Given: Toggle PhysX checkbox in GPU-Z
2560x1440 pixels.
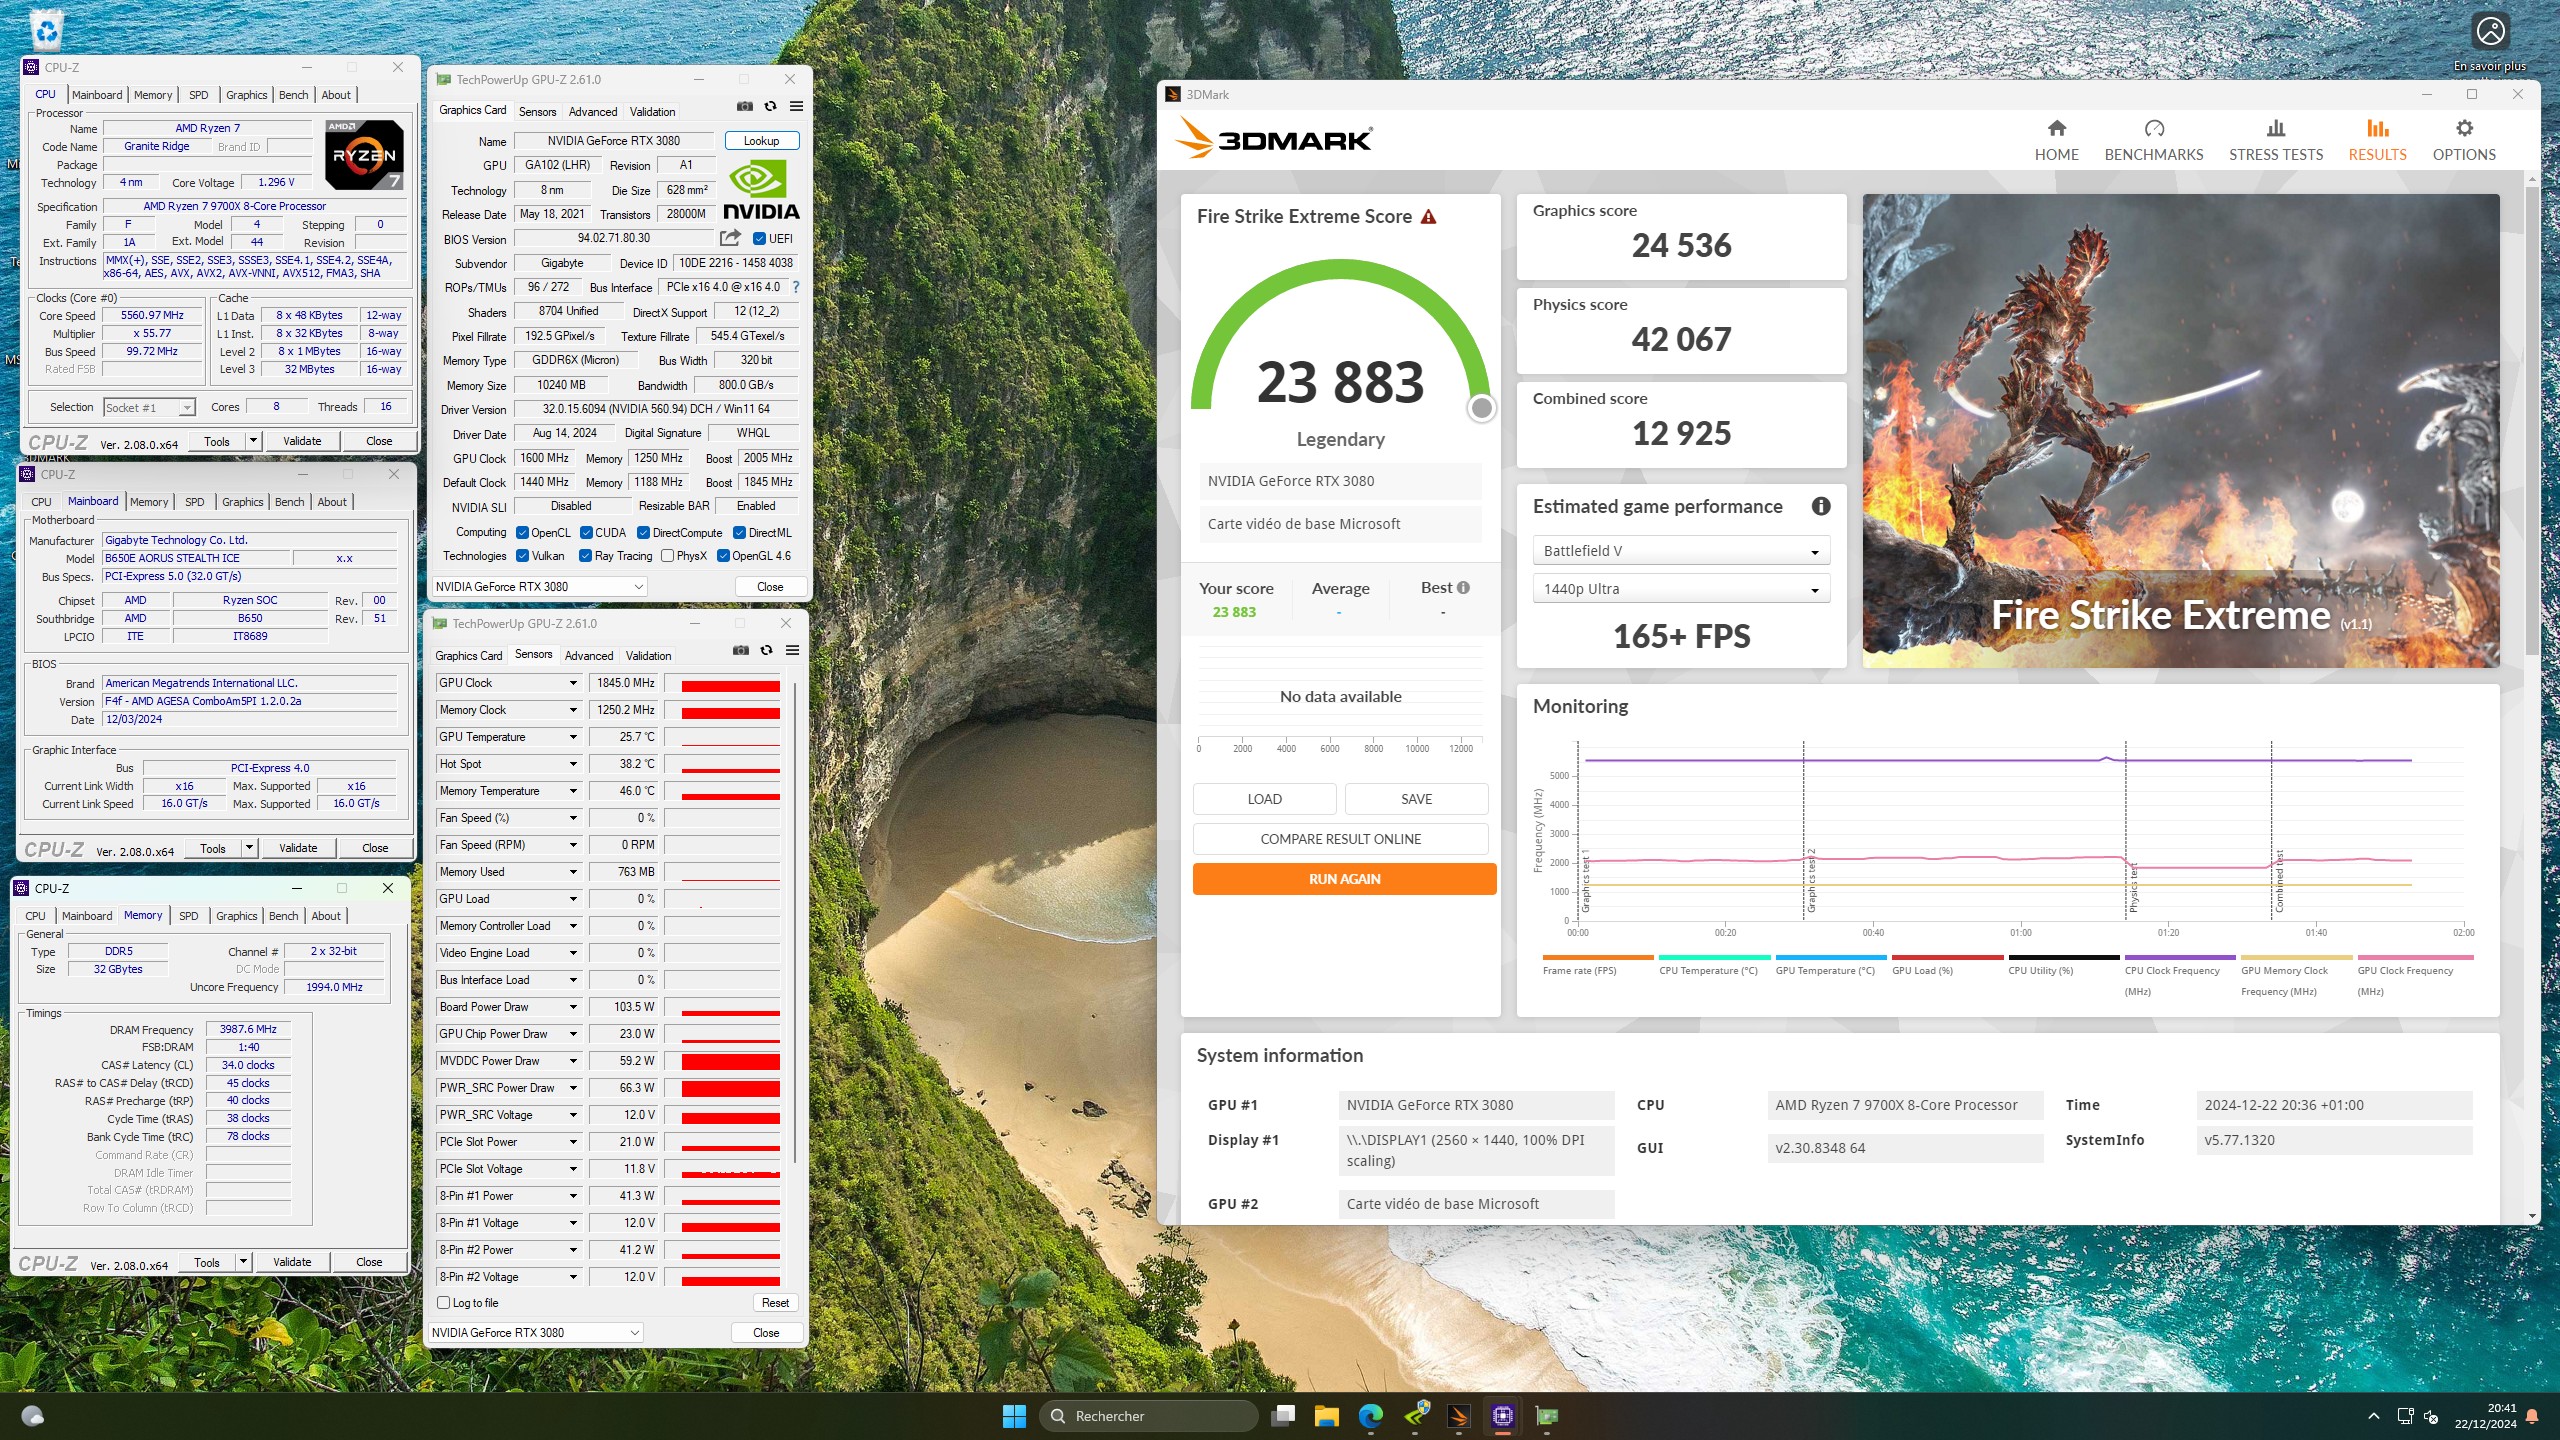Looking at the screenshot, I should click(x=667, y=556).
